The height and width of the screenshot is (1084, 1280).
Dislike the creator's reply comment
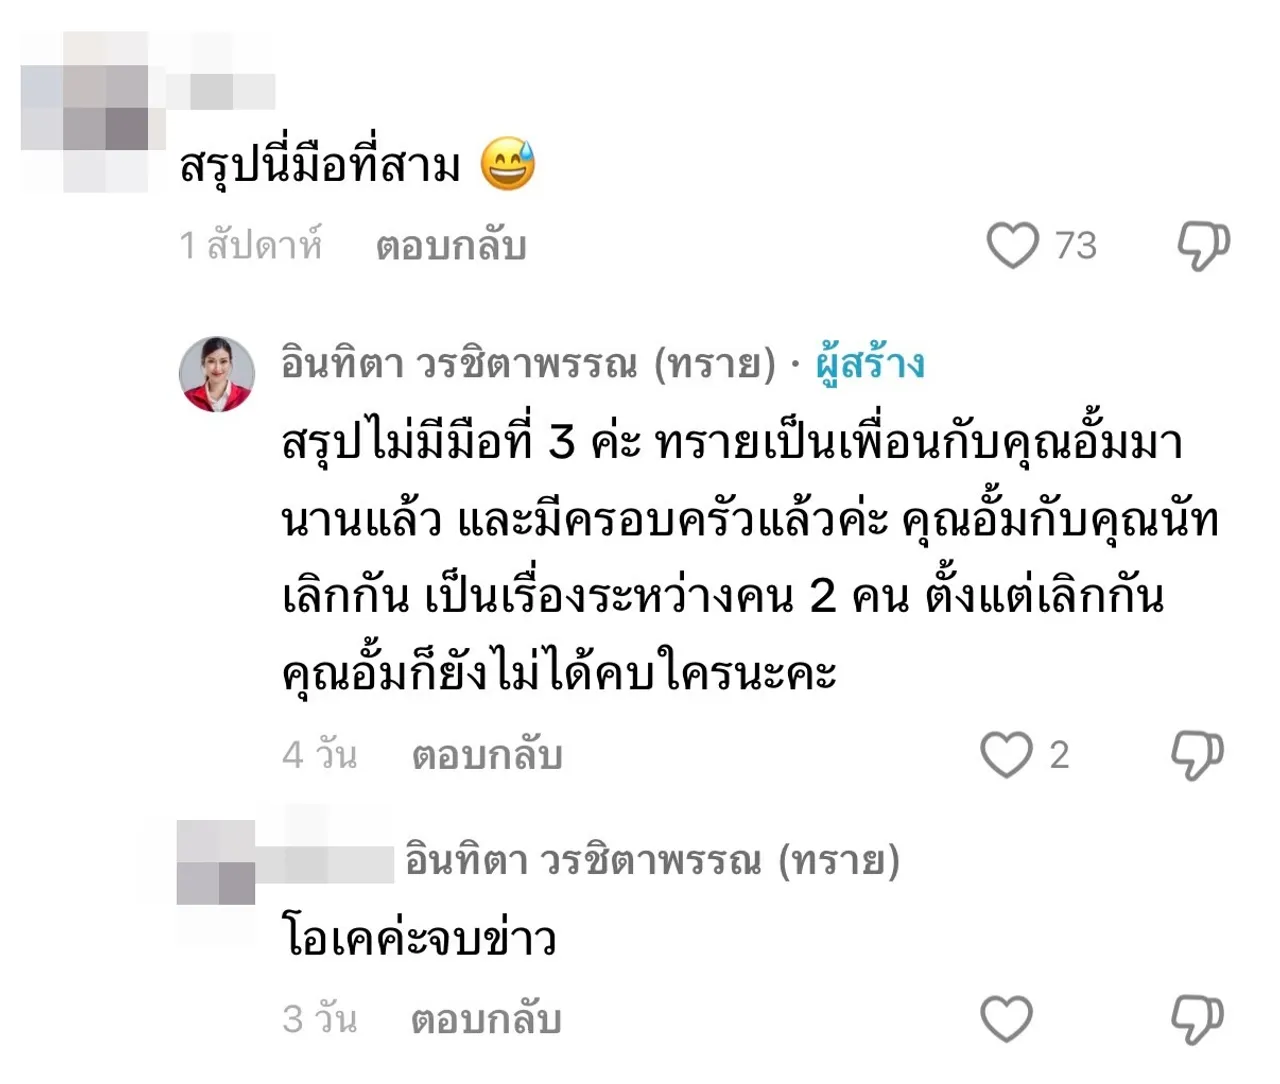[1196, 755]
